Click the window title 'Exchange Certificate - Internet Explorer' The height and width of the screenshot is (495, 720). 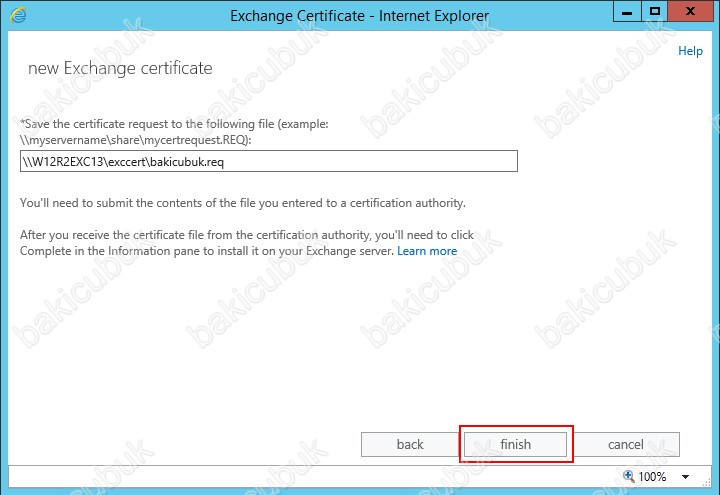pos(359,16)
